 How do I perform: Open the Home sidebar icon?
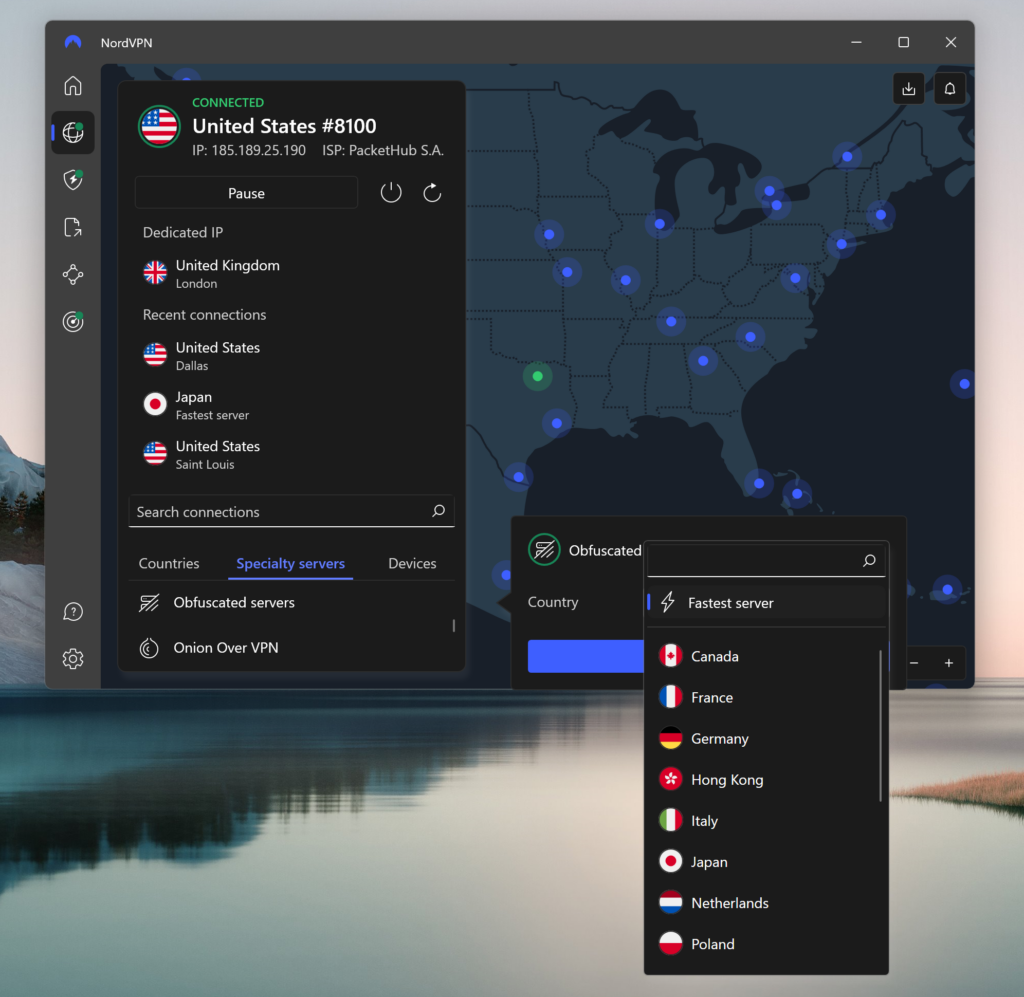[72, 86]
